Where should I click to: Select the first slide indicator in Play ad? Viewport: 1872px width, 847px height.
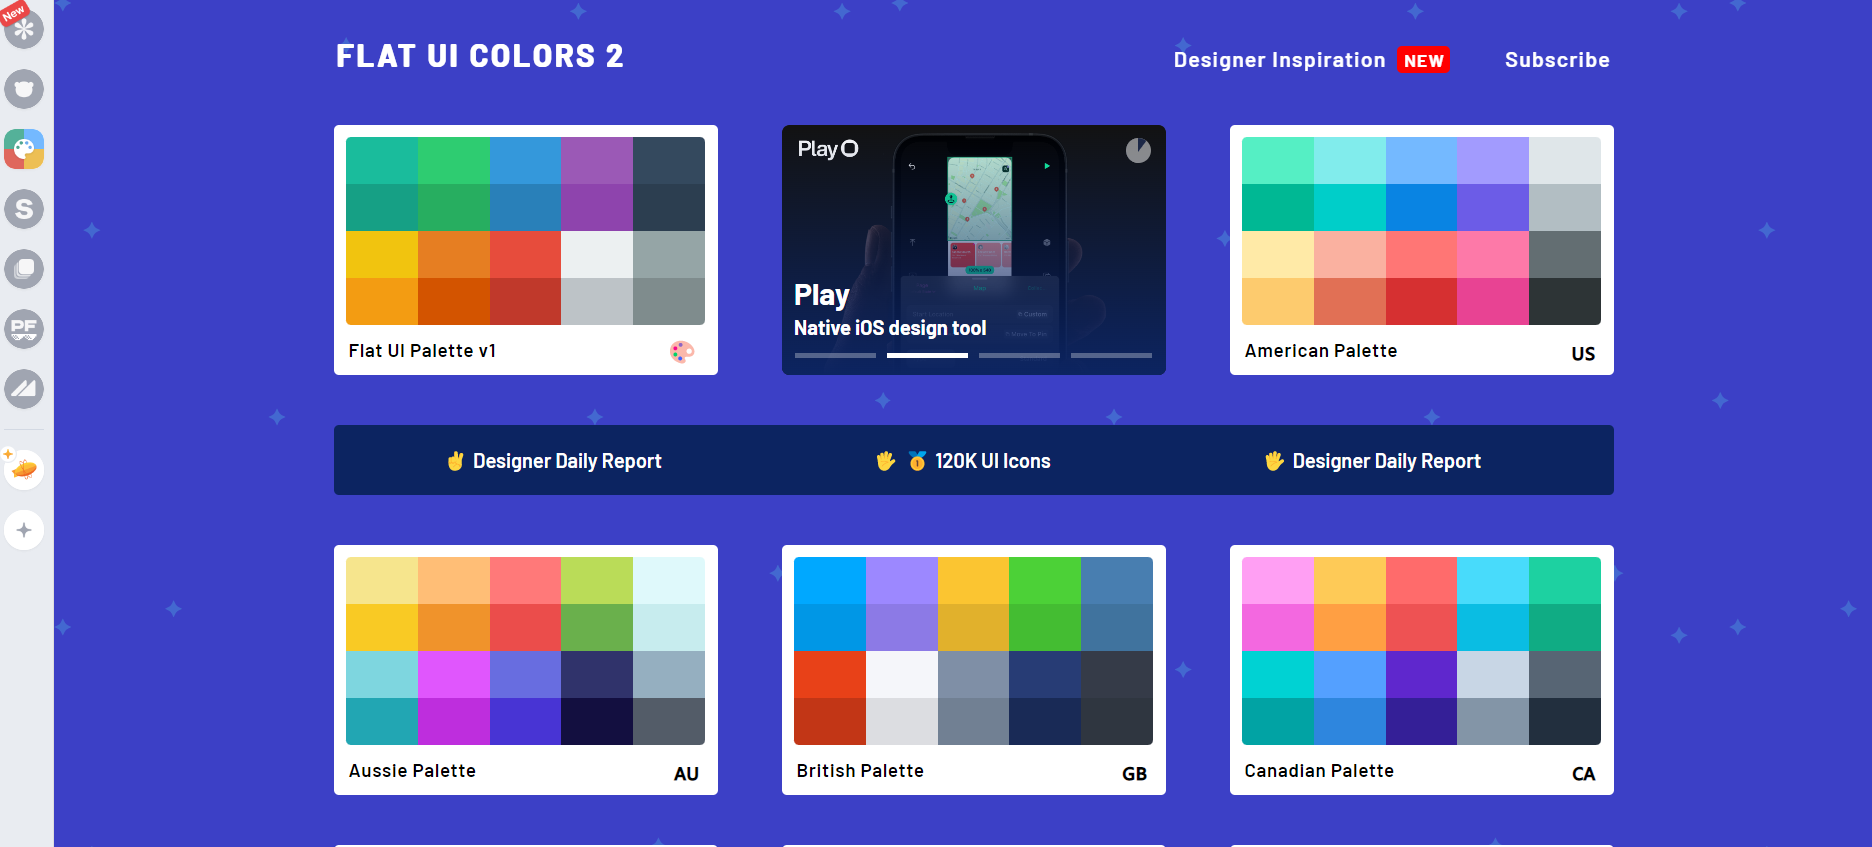[x=835, y=355]
